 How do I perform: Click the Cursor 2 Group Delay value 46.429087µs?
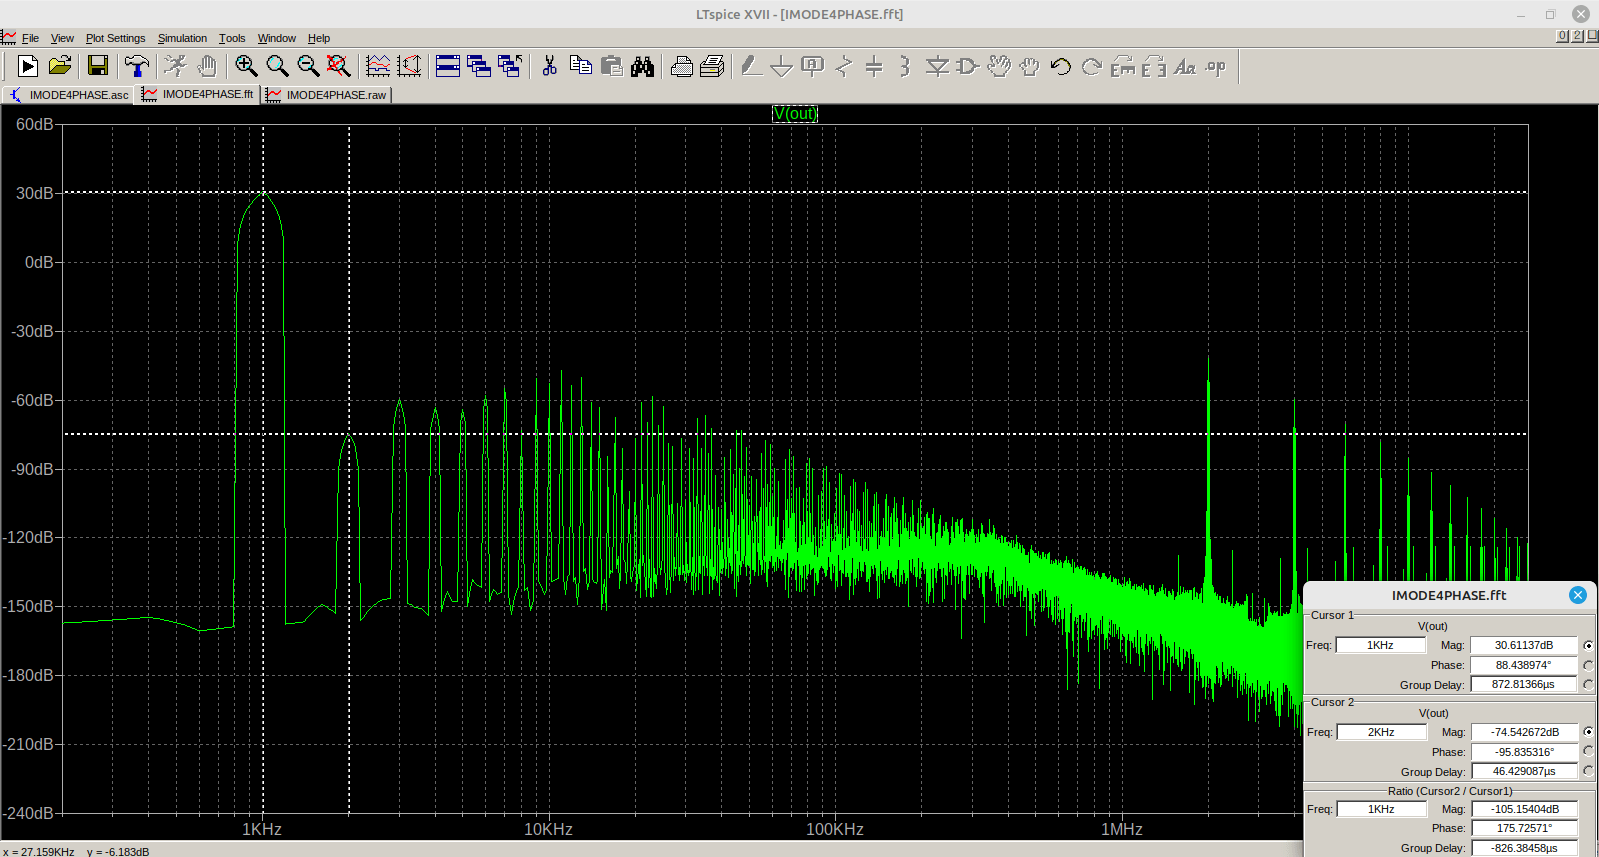(x=1524, y=771)
